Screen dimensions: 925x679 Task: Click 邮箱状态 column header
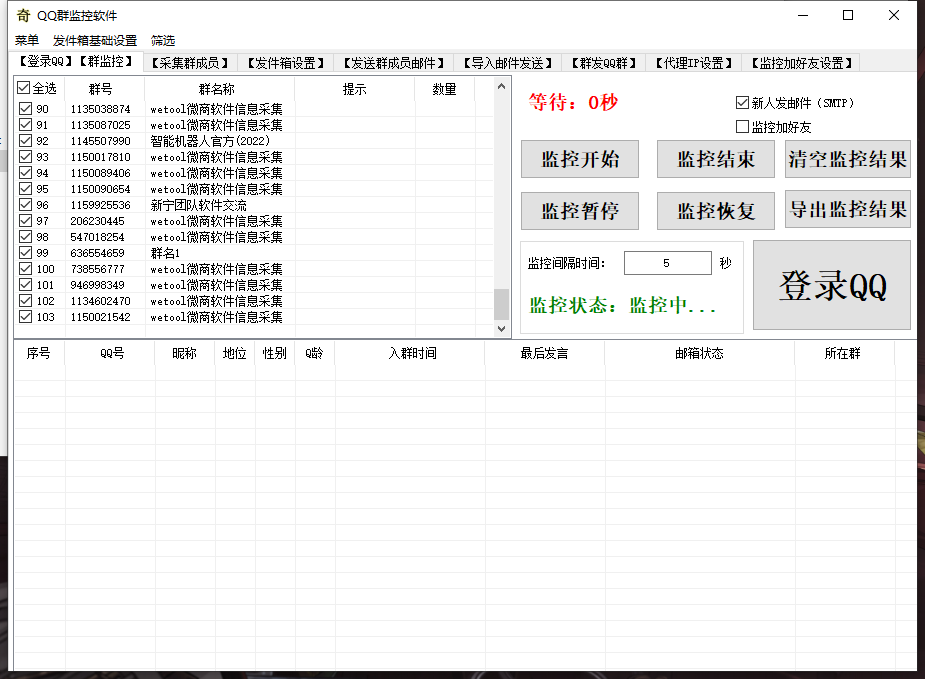(699, 353)
